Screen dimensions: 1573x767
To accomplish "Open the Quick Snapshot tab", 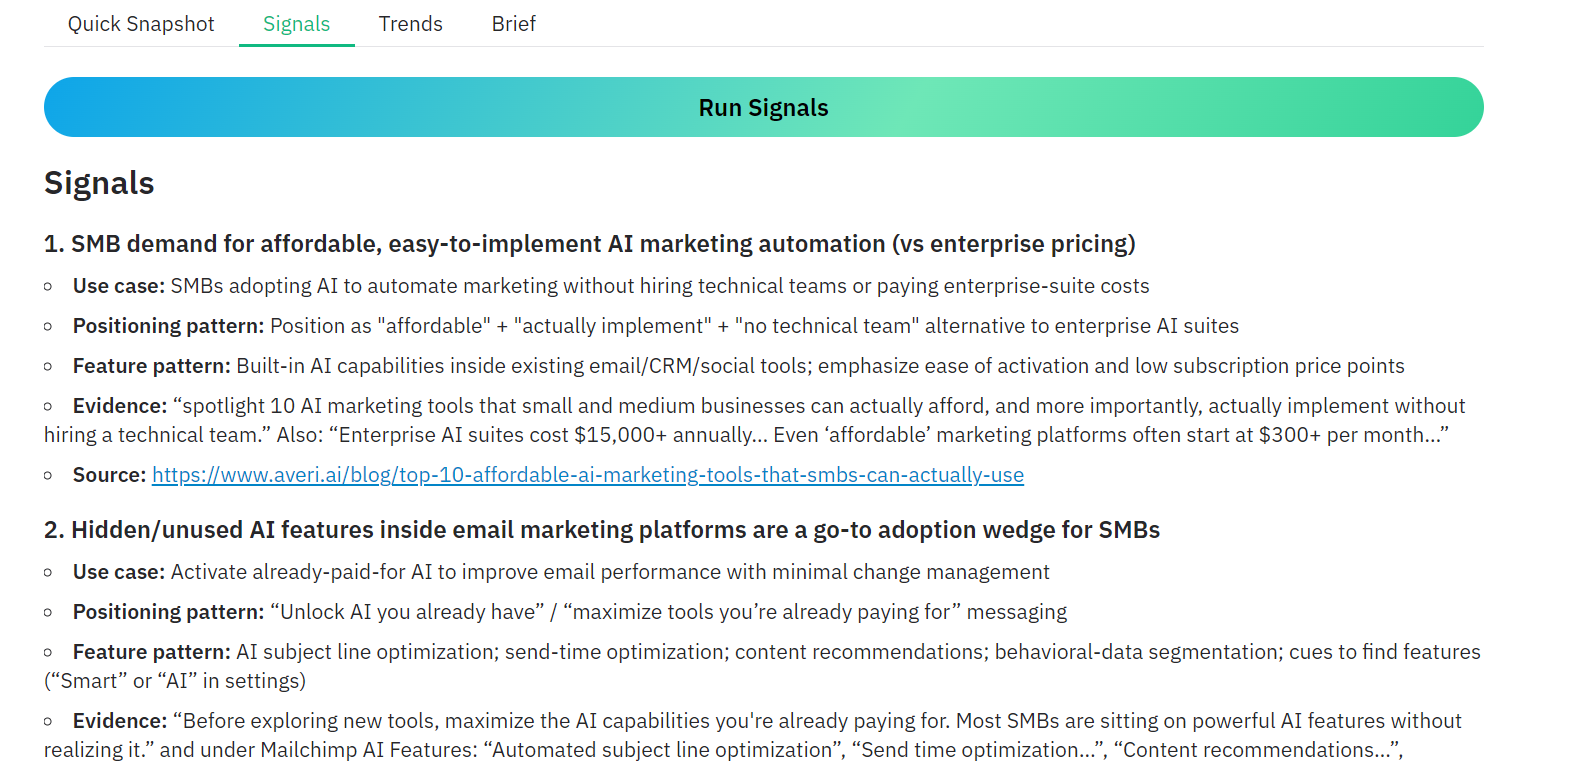I will [x=141, y=24].
